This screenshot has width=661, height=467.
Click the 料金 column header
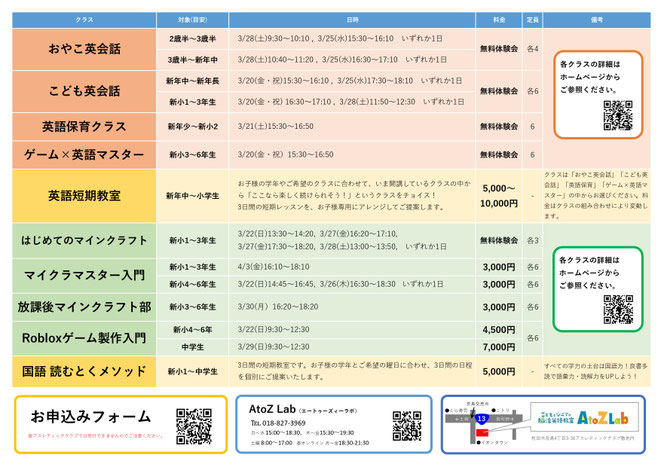coord(498,19)
